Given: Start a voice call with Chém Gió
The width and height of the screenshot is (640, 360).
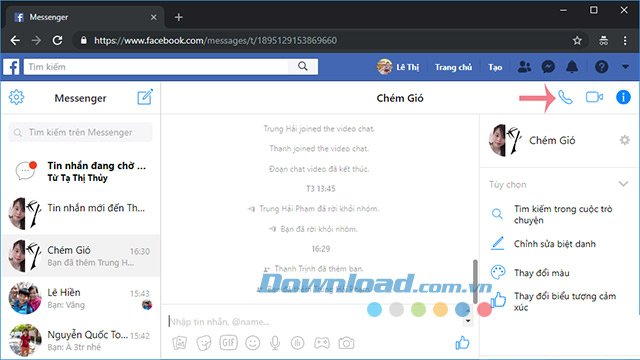Looking at the screenshot, I should 565,98.
